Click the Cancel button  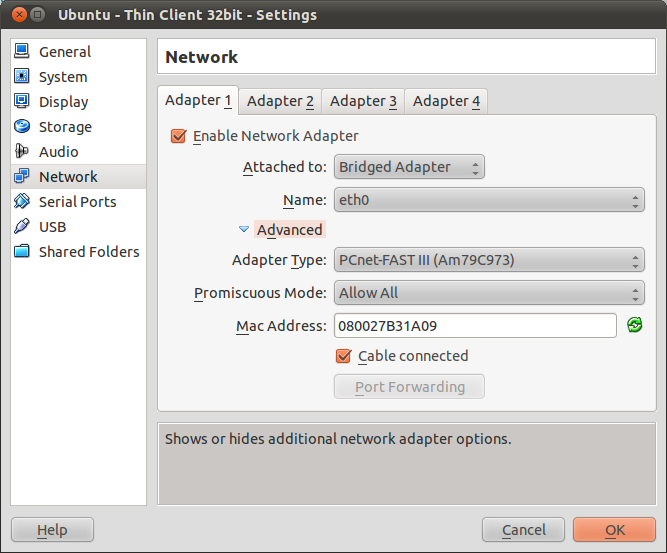coord(523,530)
